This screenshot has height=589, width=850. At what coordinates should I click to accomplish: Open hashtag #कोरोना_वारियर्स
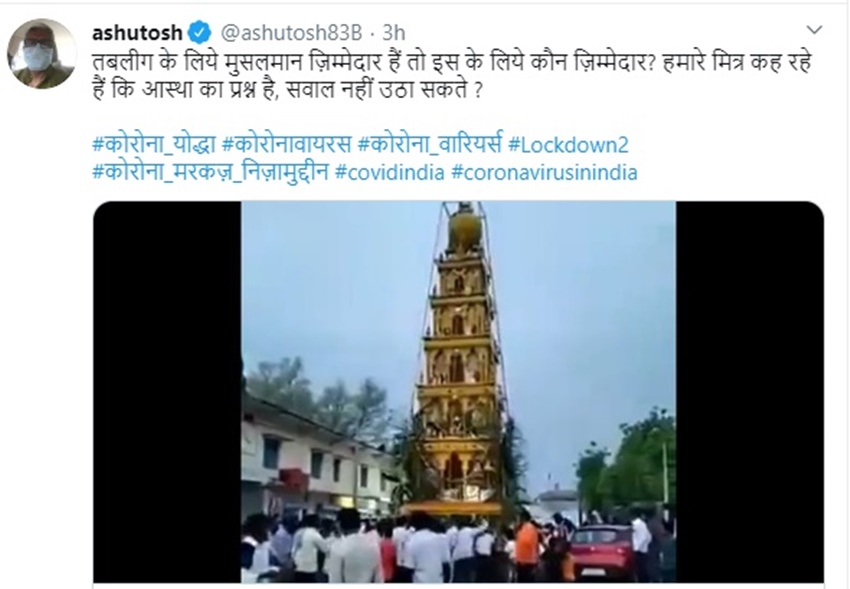pos(430,144)
